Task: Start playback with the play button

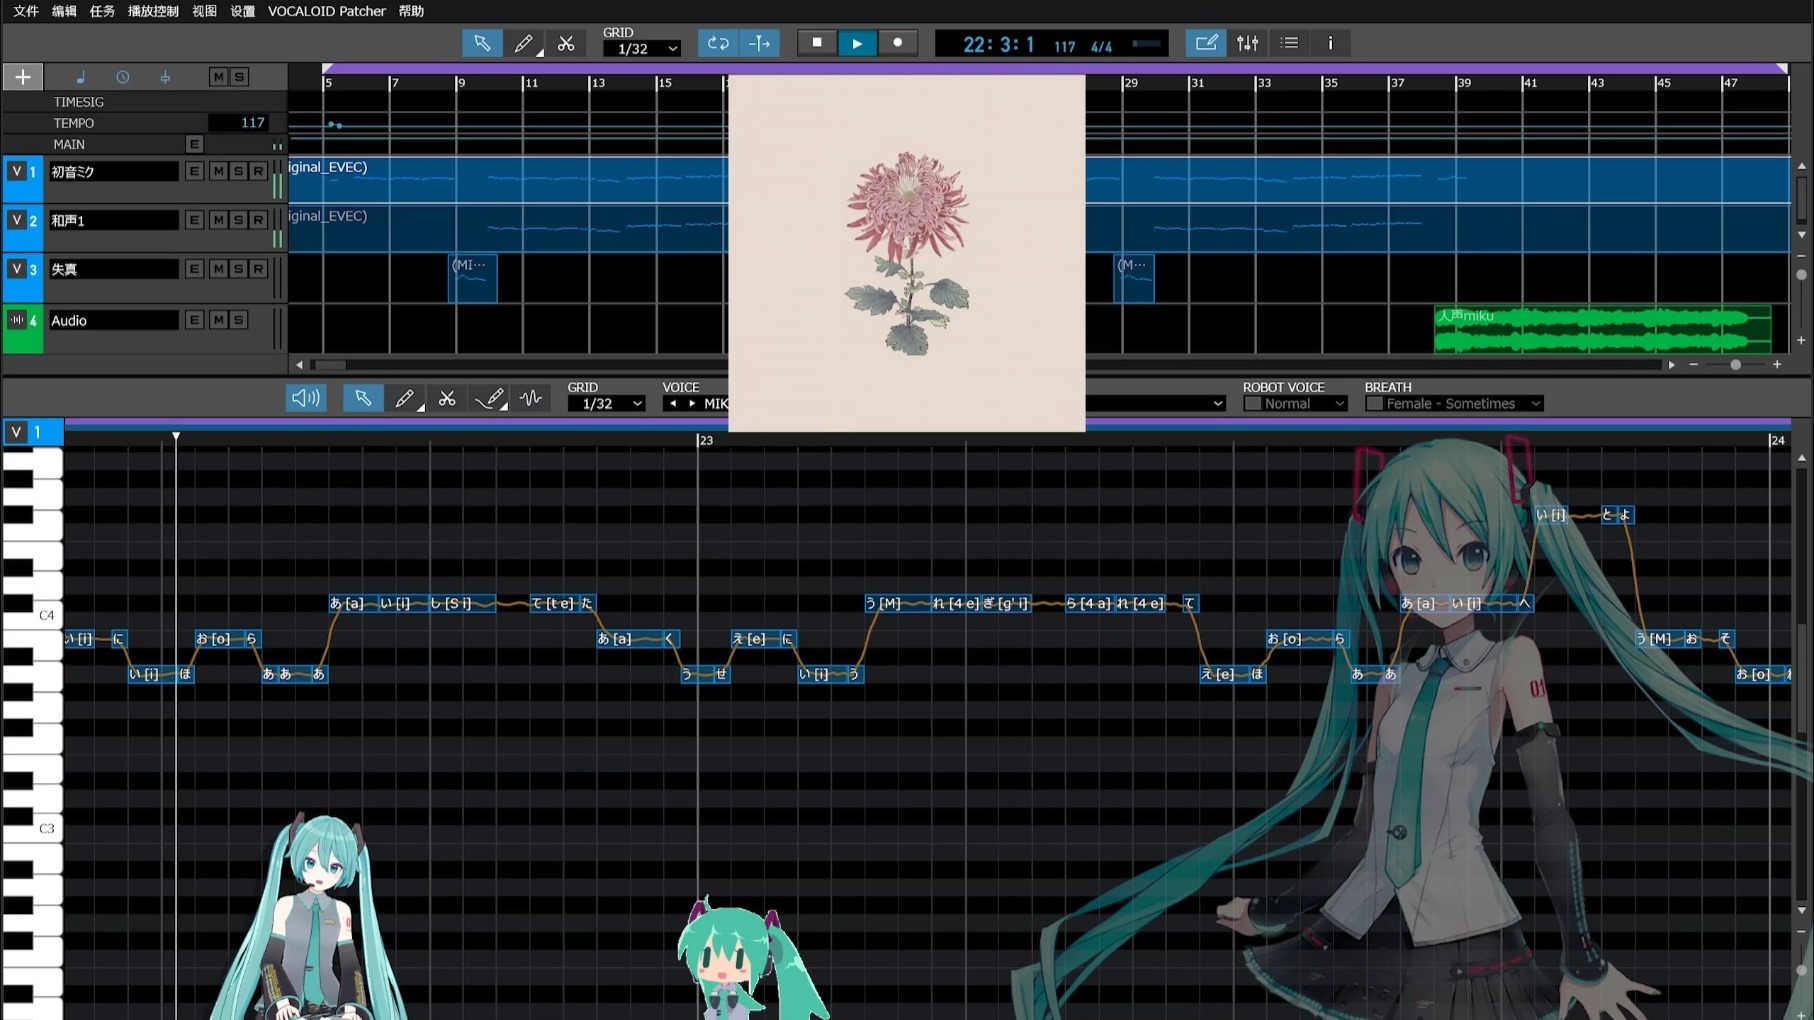Action: pos(857,43)
